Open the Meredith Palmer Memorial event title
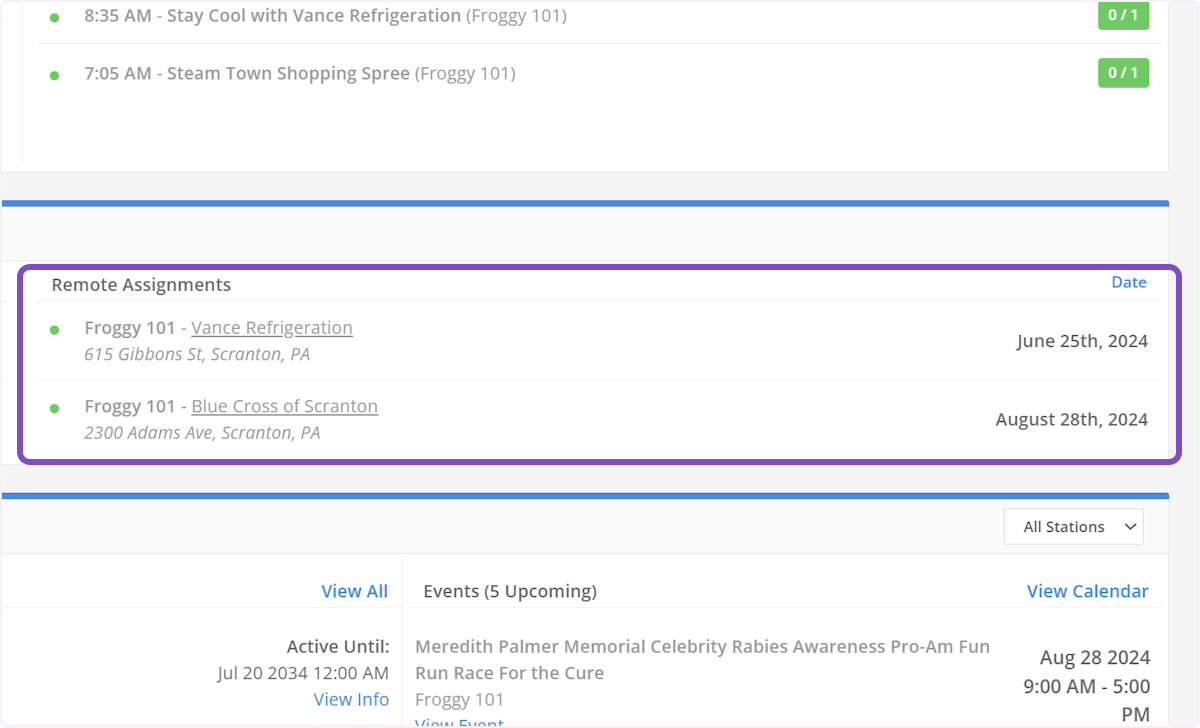This screenshot has height=728, width=1200. pyautogui.click(x=702, y=660)
